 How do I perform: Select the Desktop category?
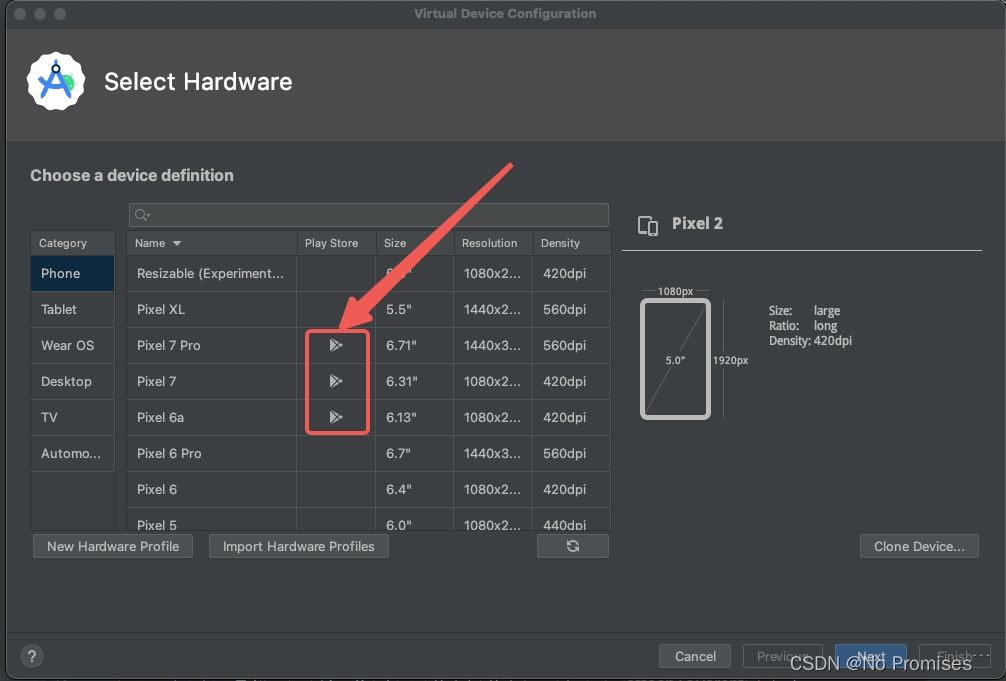pos(72,381)
